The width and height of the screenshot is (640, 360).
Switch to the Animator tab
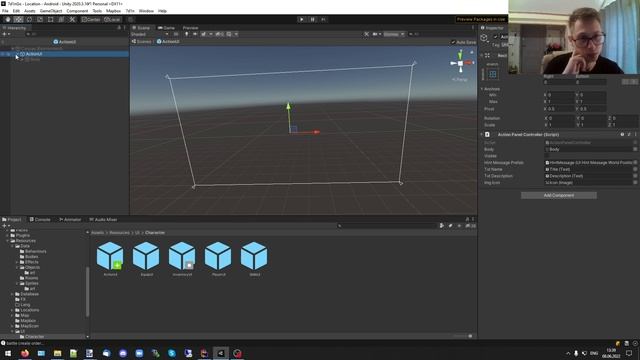pos(70,220)
